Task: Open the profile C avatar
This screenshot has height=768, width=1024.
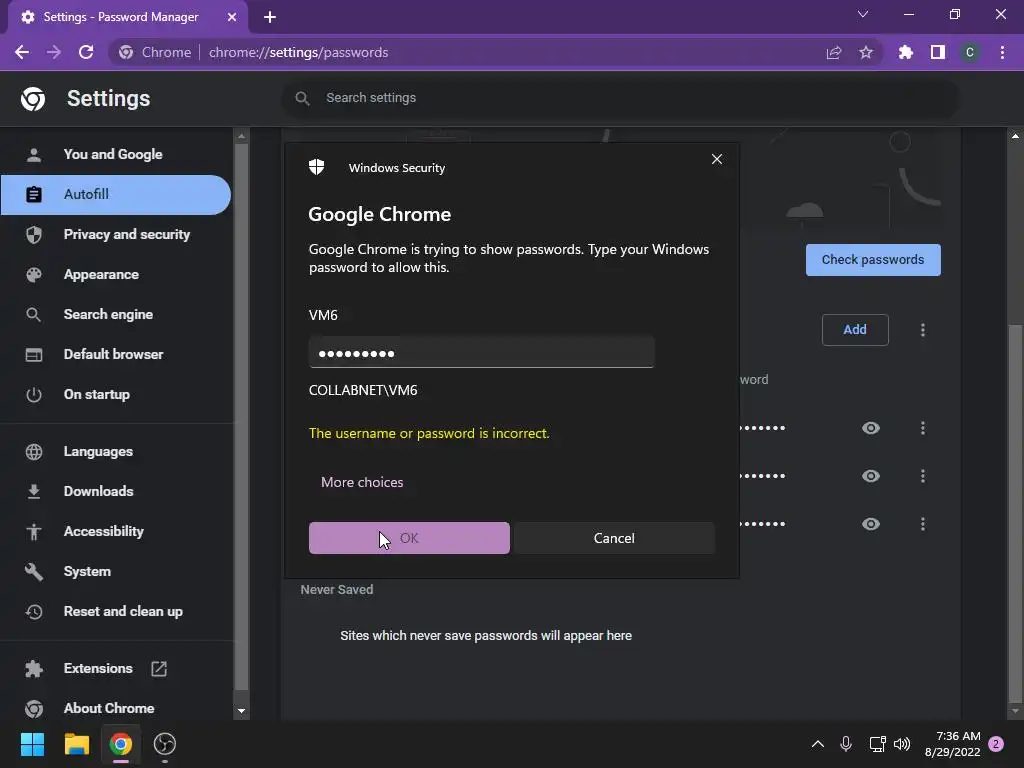Action: (969, 52)
